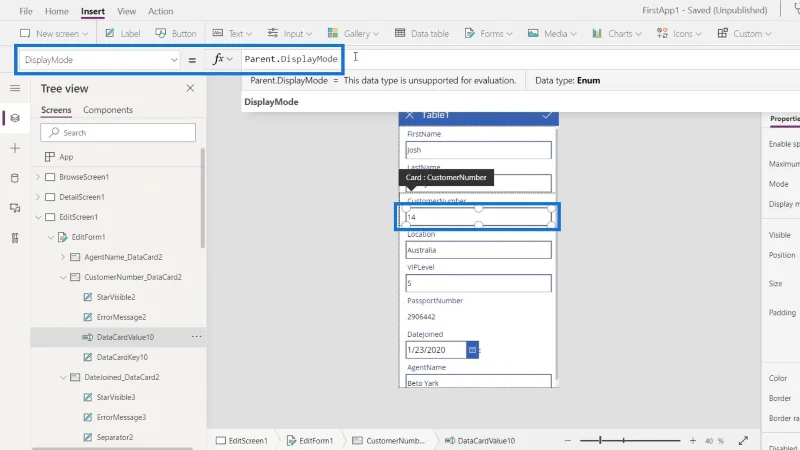Open more options for DataCardValue10
This screenshot has height=450, width=800.
coord(196,337)
